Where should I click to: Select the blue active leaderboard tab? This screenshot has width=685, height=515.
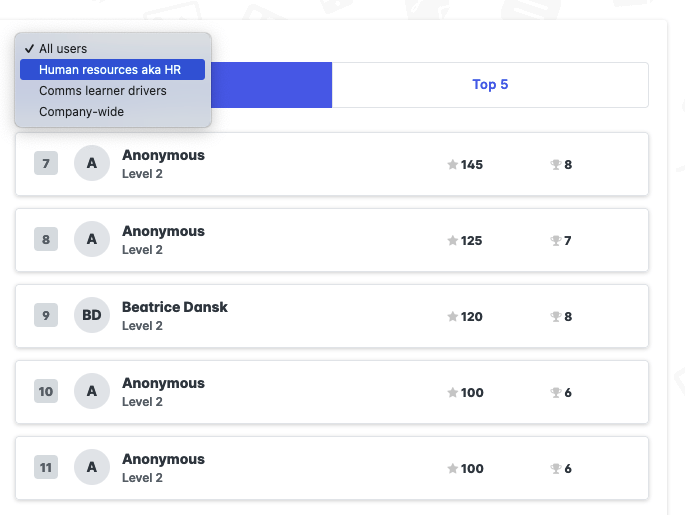click(272, 85)
